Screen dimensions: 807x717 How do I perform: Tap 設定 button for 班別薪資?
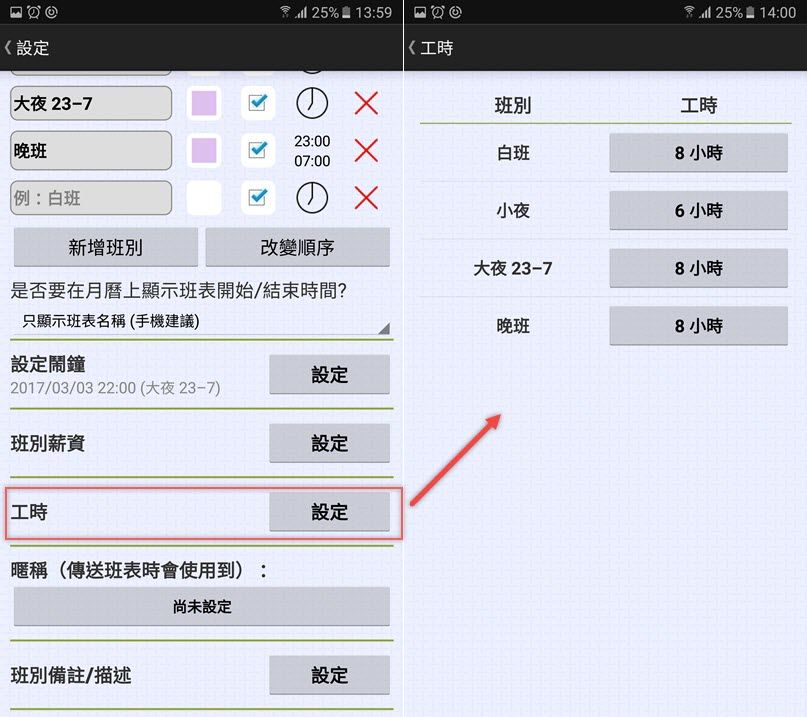pos(329,443)
